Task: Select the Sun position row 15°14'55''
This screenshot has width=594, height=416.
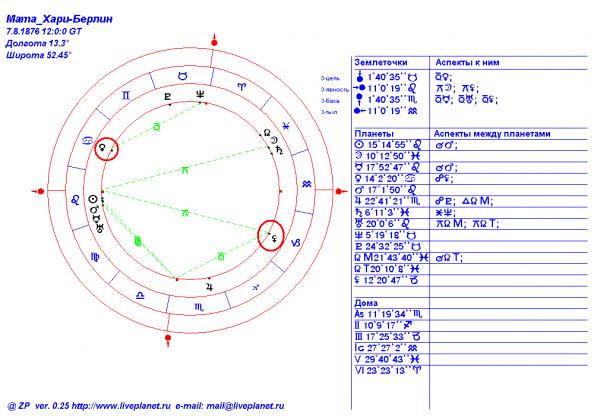Action: tap(388, 145)
